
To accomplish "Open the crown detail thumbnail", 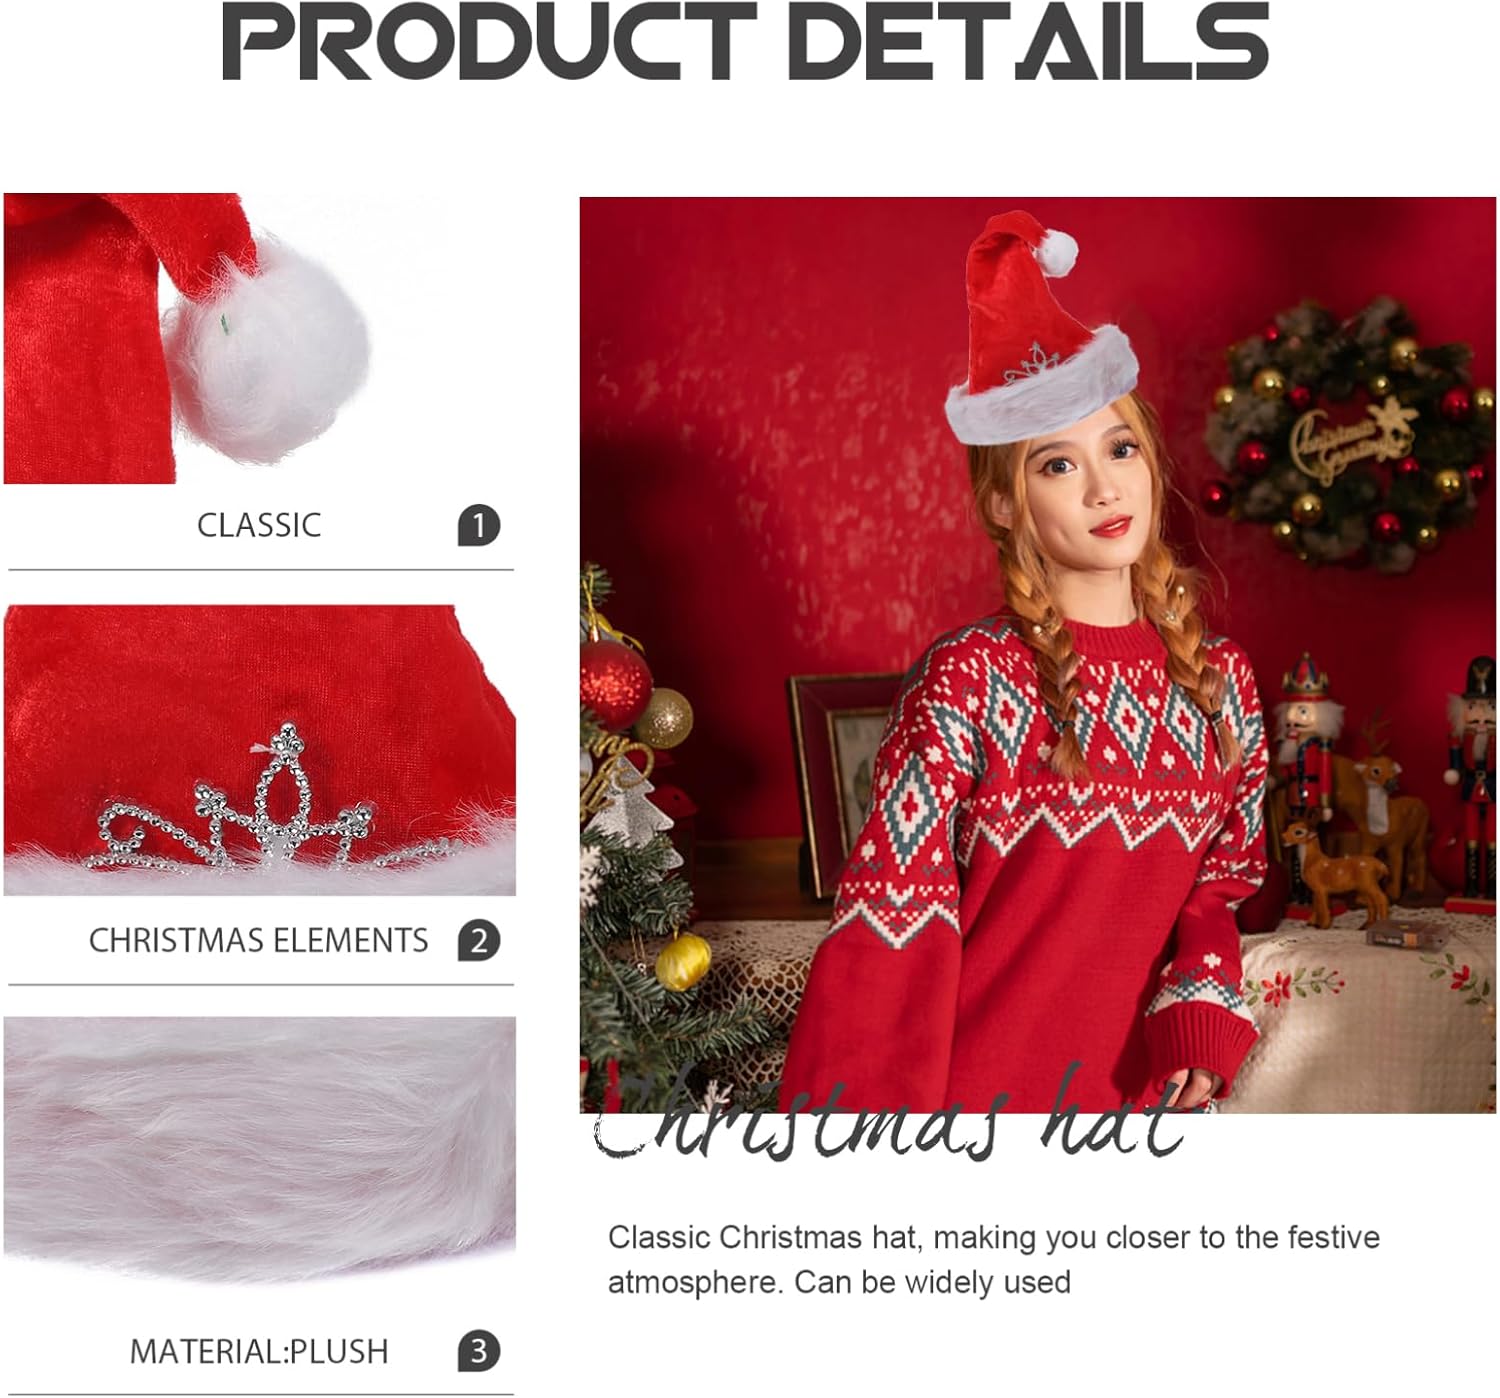I will pos(260,750).
